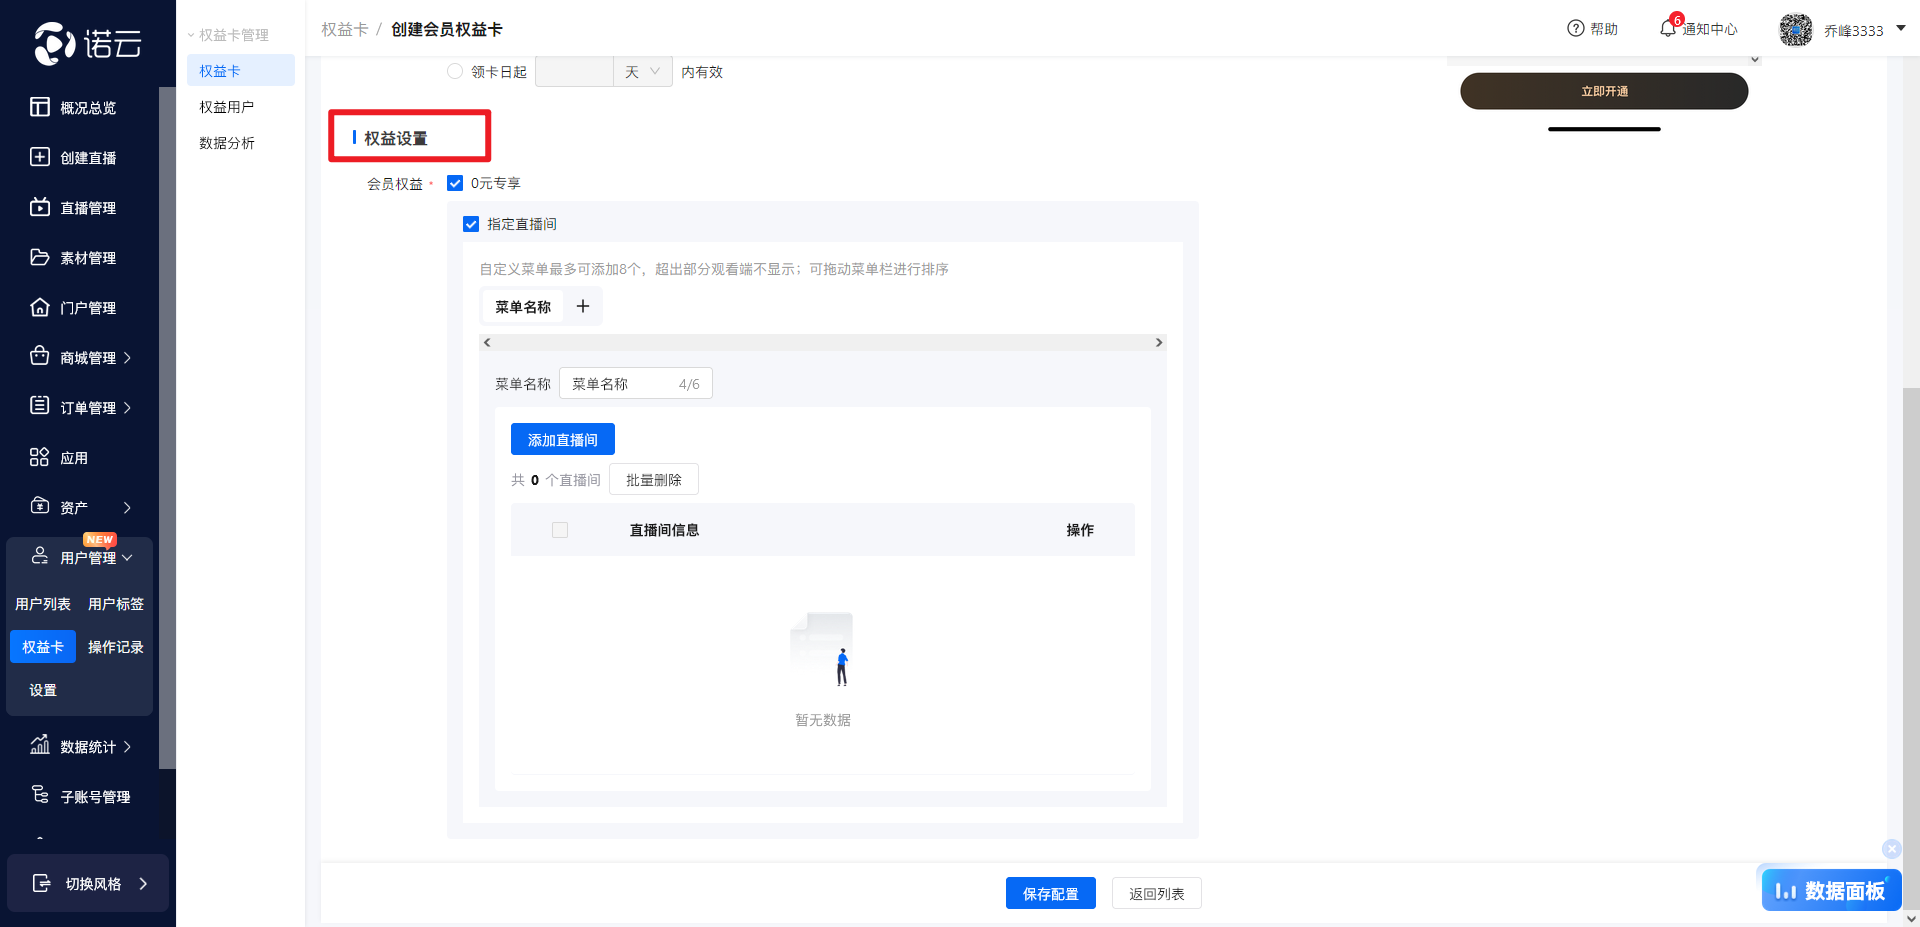Click the plus icon to add menu
Image resolution: width=1920 pixels, height=927 pixels.
click(x=583, y=306)
